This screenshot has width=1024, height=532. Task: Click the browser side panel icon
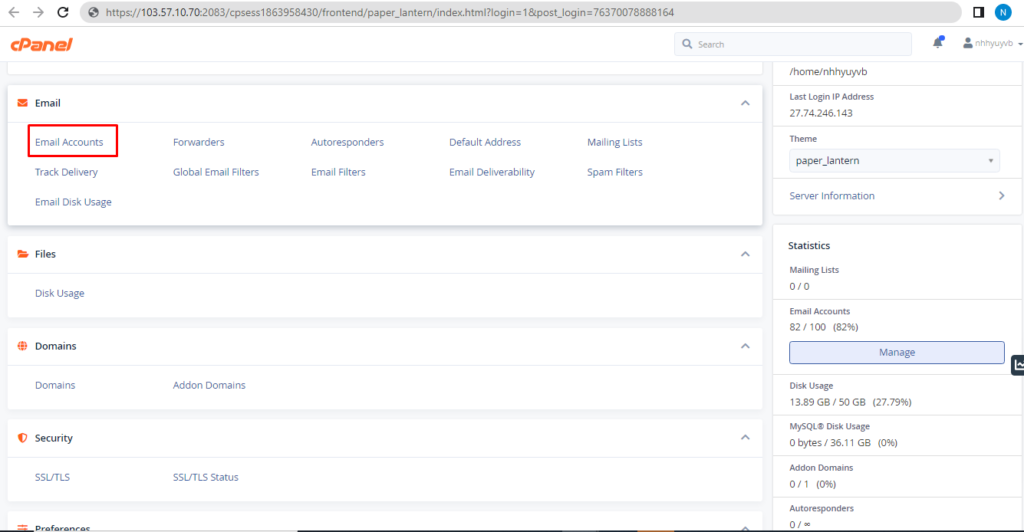pos(979,13)
